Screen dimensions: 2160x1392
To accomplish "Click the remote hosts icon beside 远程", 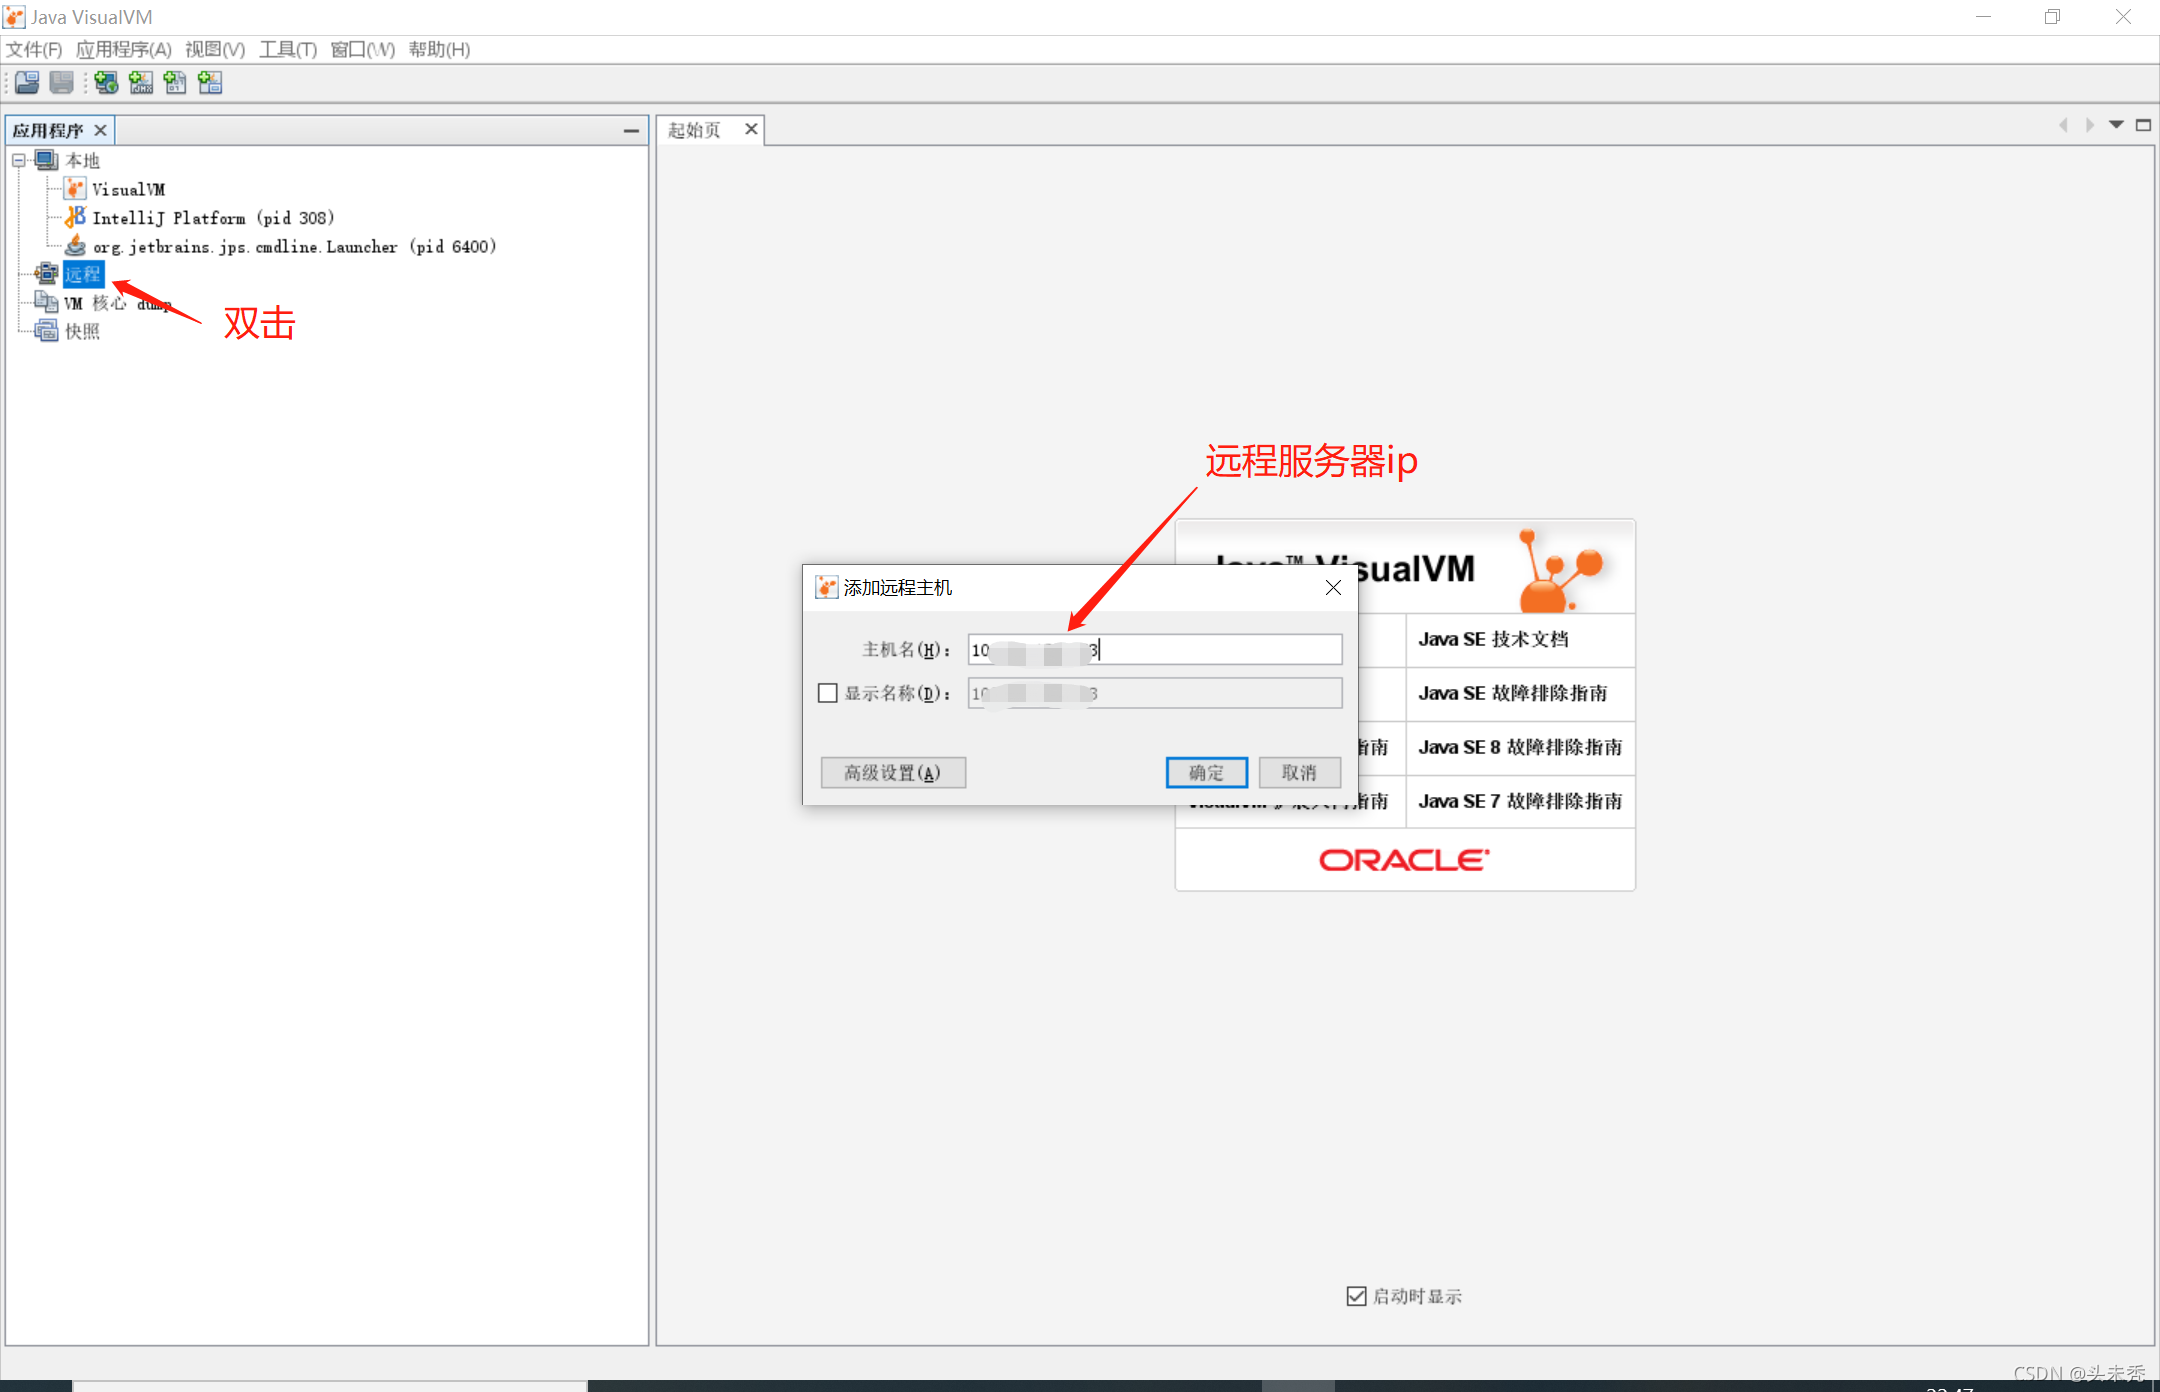I will (x=47, y=274).
